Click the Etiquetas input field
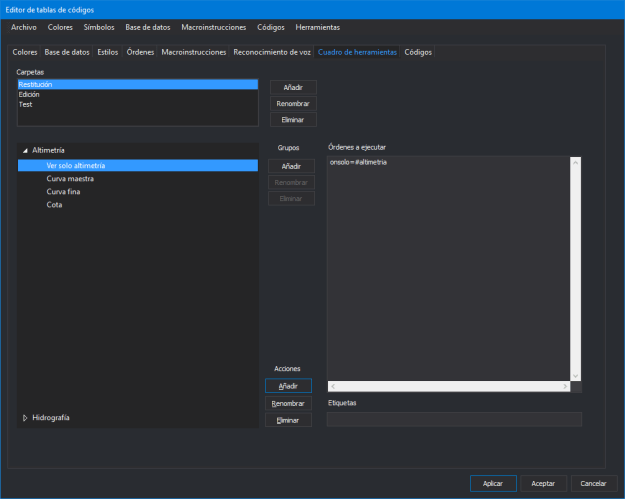Image resolution: width=625 pixels, height=499 pixels. (x=453, y=420)
